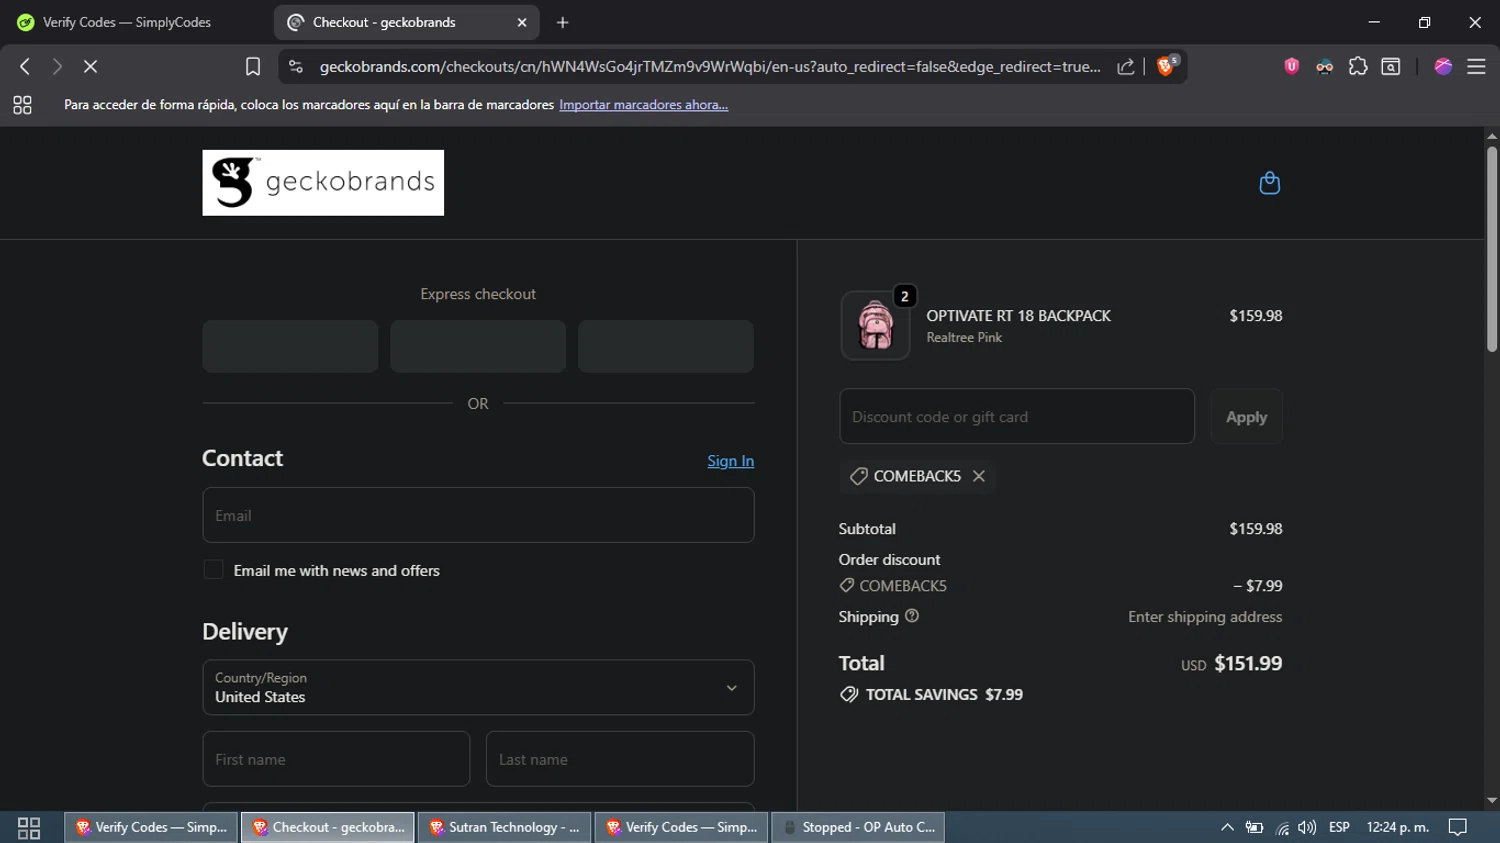Focus the Discount code or gift card field

[x=1017, y=417]
